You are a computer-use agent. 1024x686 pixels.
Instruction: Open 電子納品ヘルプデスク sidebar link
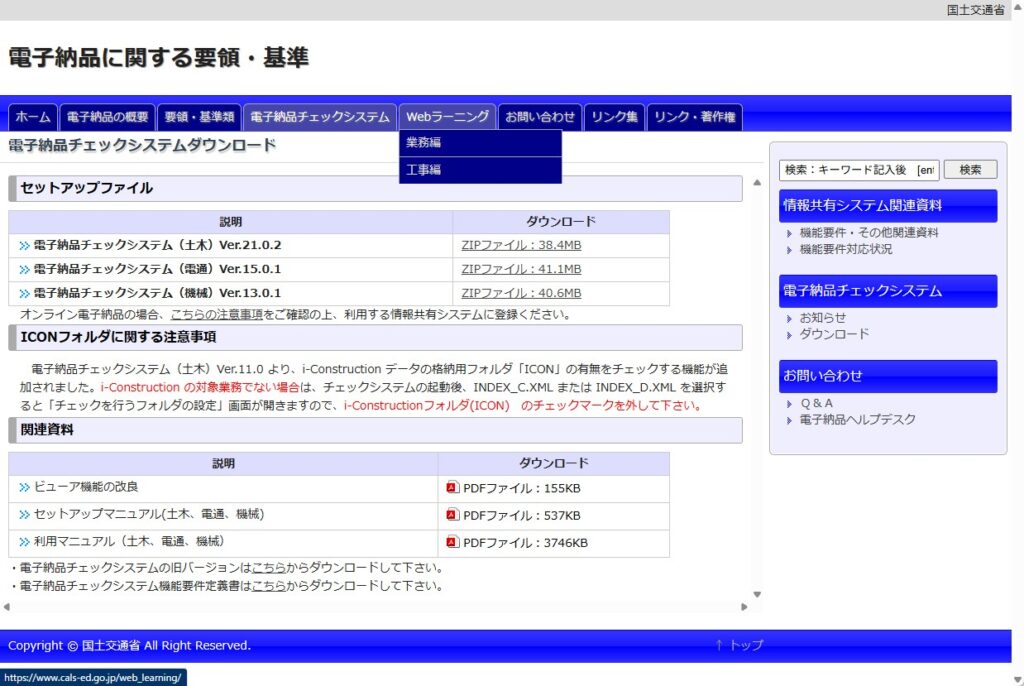click(857, 419)
